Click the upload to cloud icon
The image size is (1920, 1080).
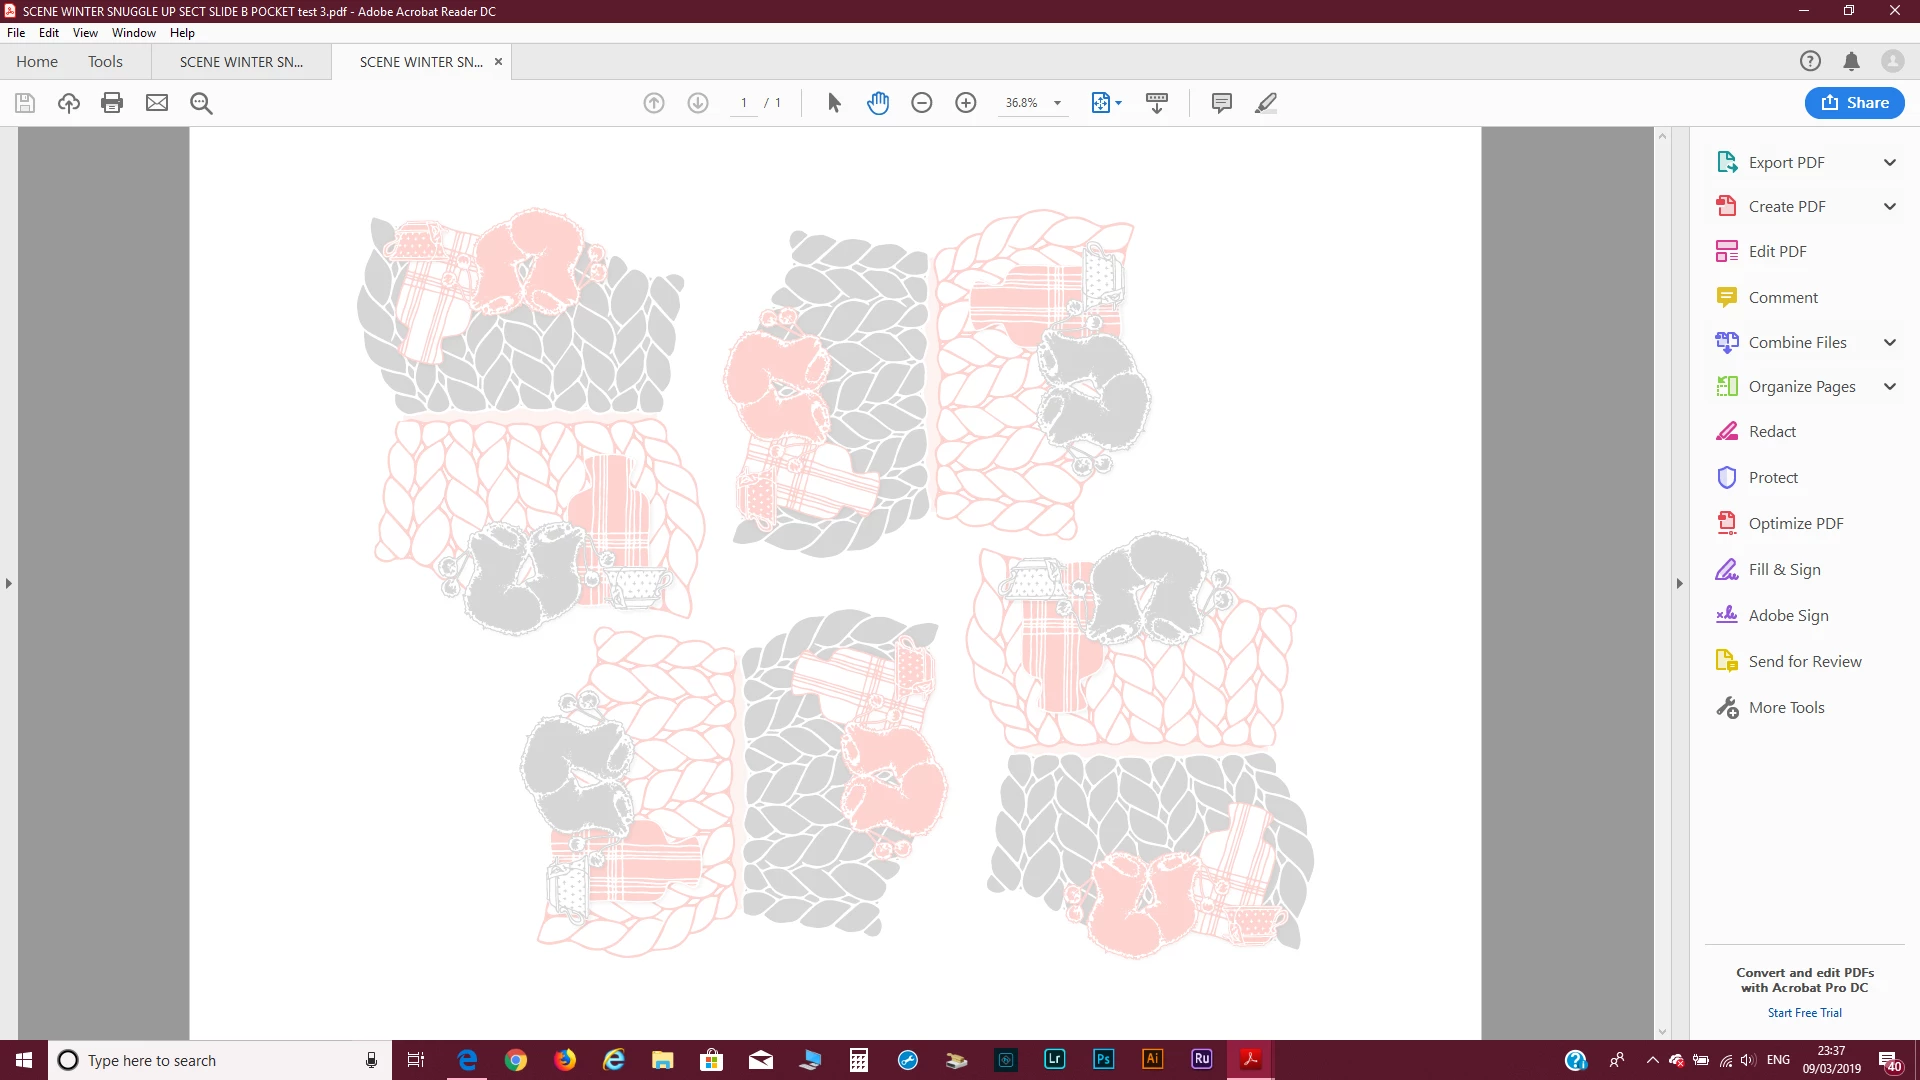coord(69,103)
